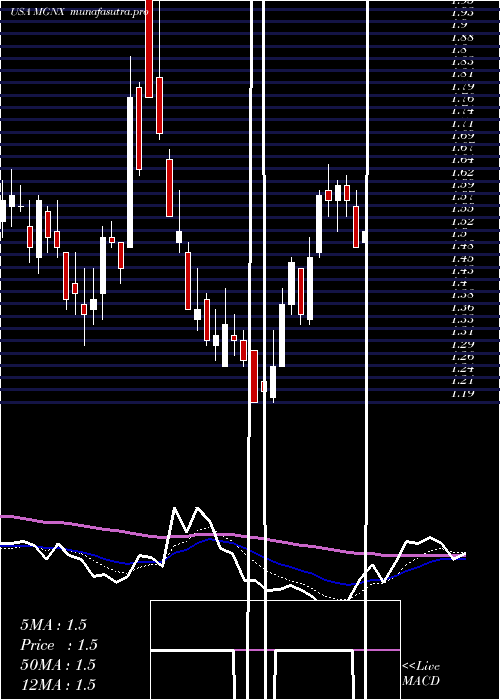Click the 1.76 price axis label
This screenshot has height=700, width=500.
click(x=462, y=99)
